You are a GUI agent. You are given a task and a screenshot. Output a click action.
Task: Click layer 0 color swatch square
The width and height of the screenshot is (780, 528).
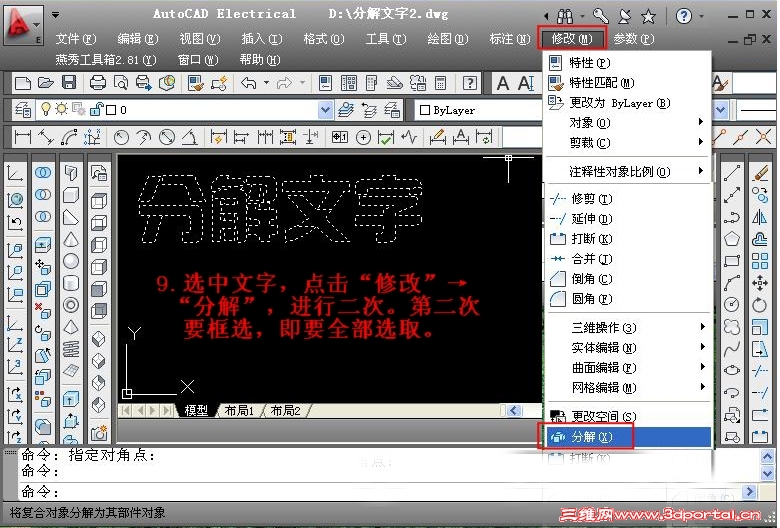pyautogui.click(x=111, y=110)
